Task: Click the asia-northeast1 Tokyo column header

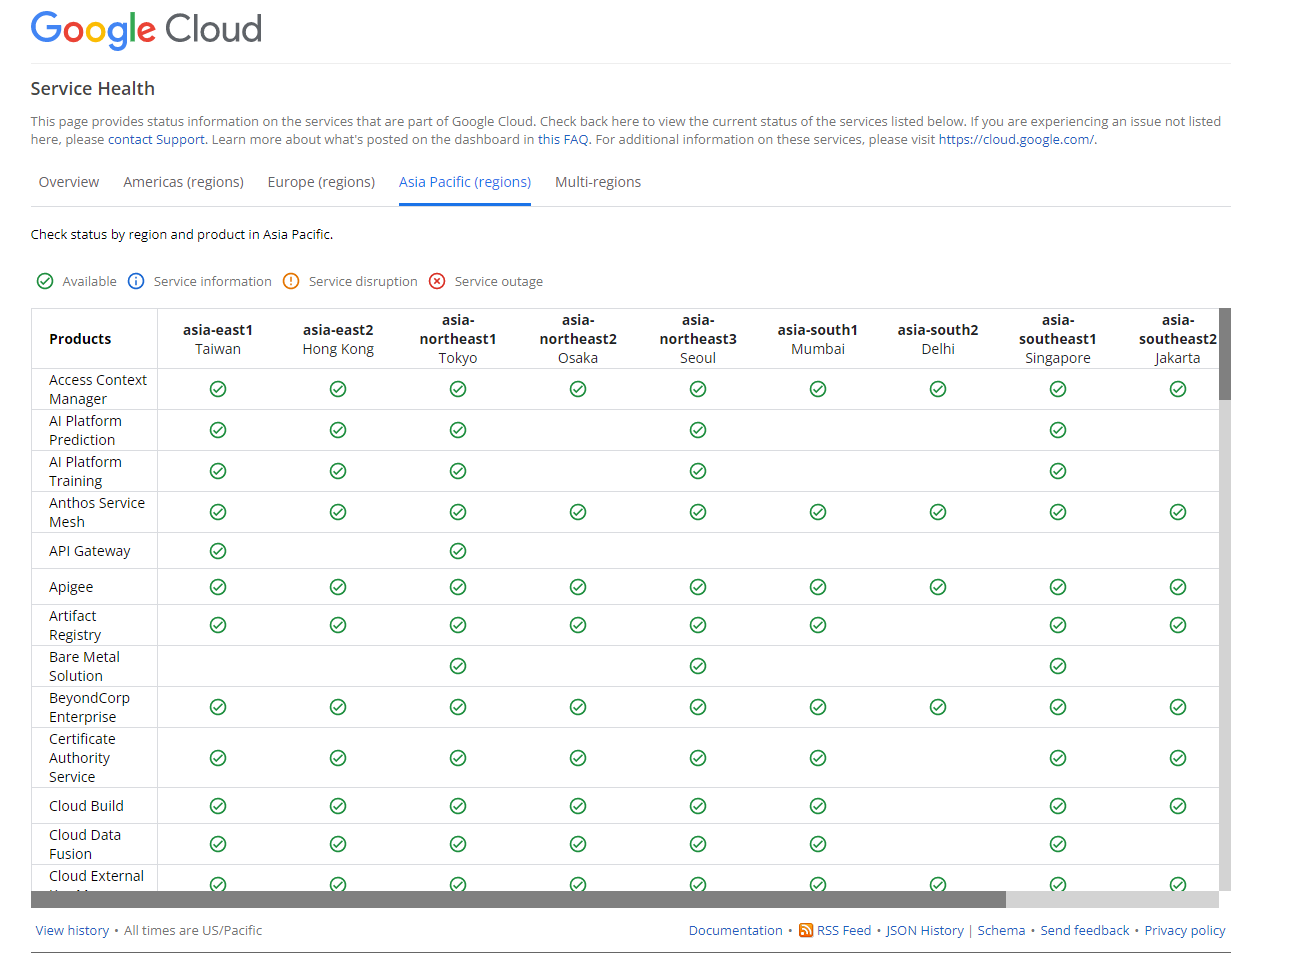Action: [x=458, y=339]
